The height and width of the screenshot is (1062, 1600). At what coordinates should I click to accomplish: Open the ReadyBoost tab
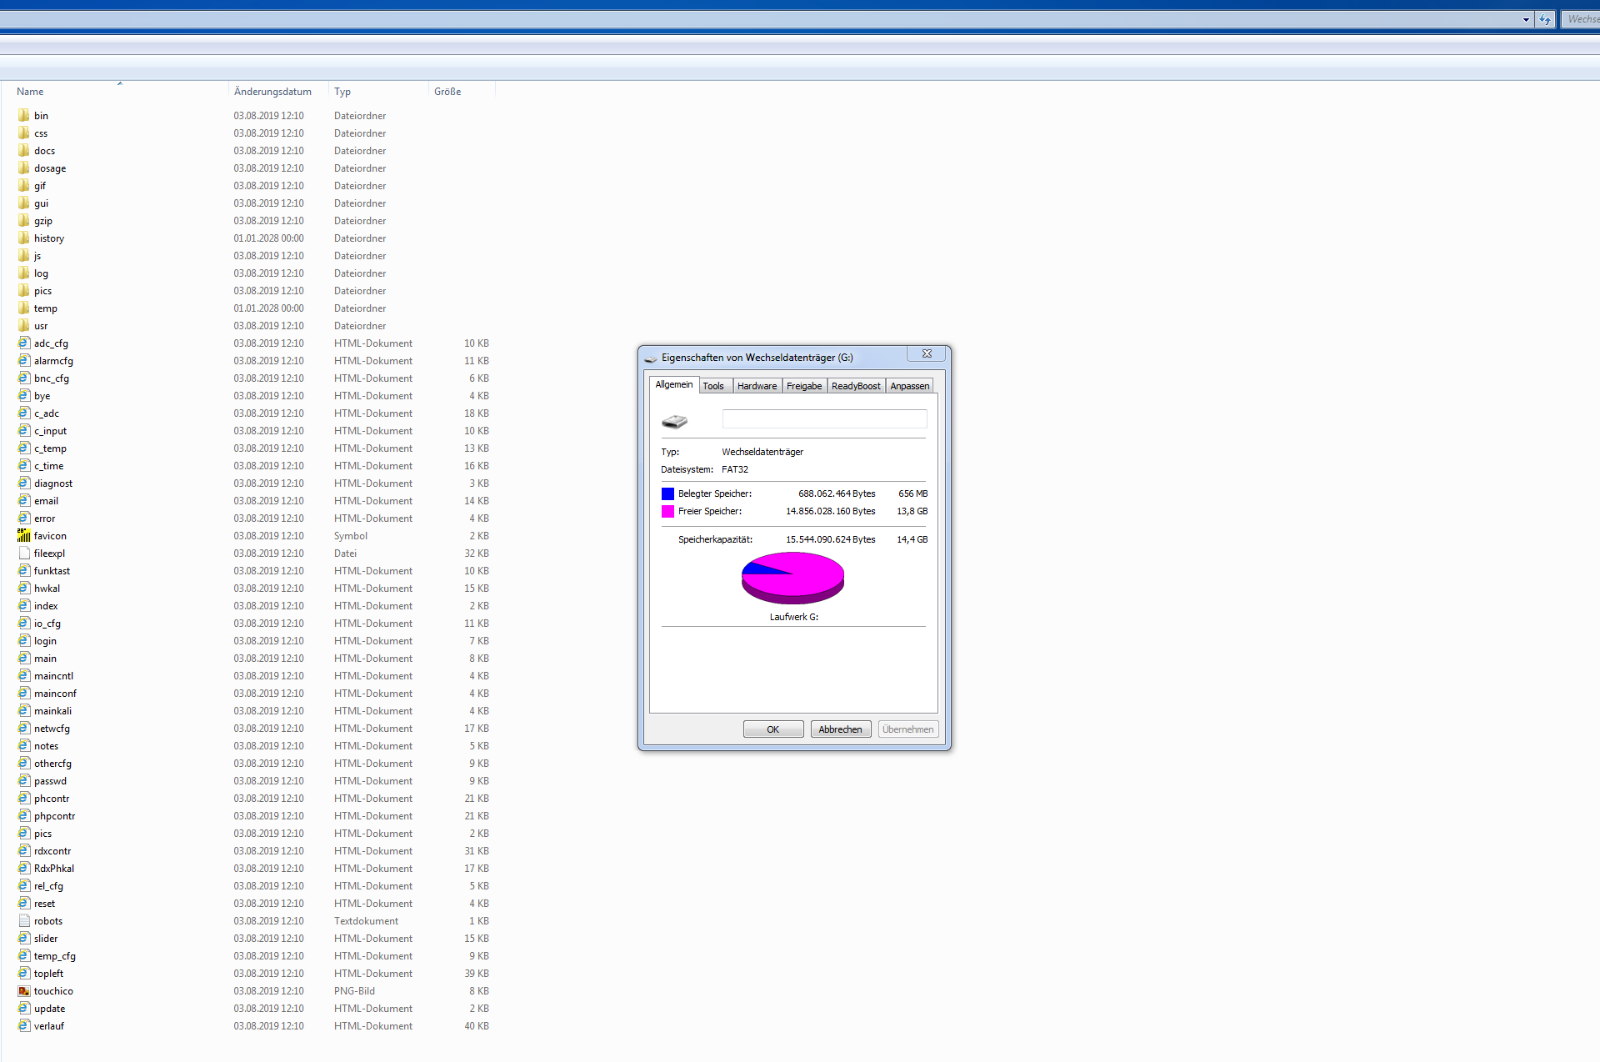tap(856, 386)
